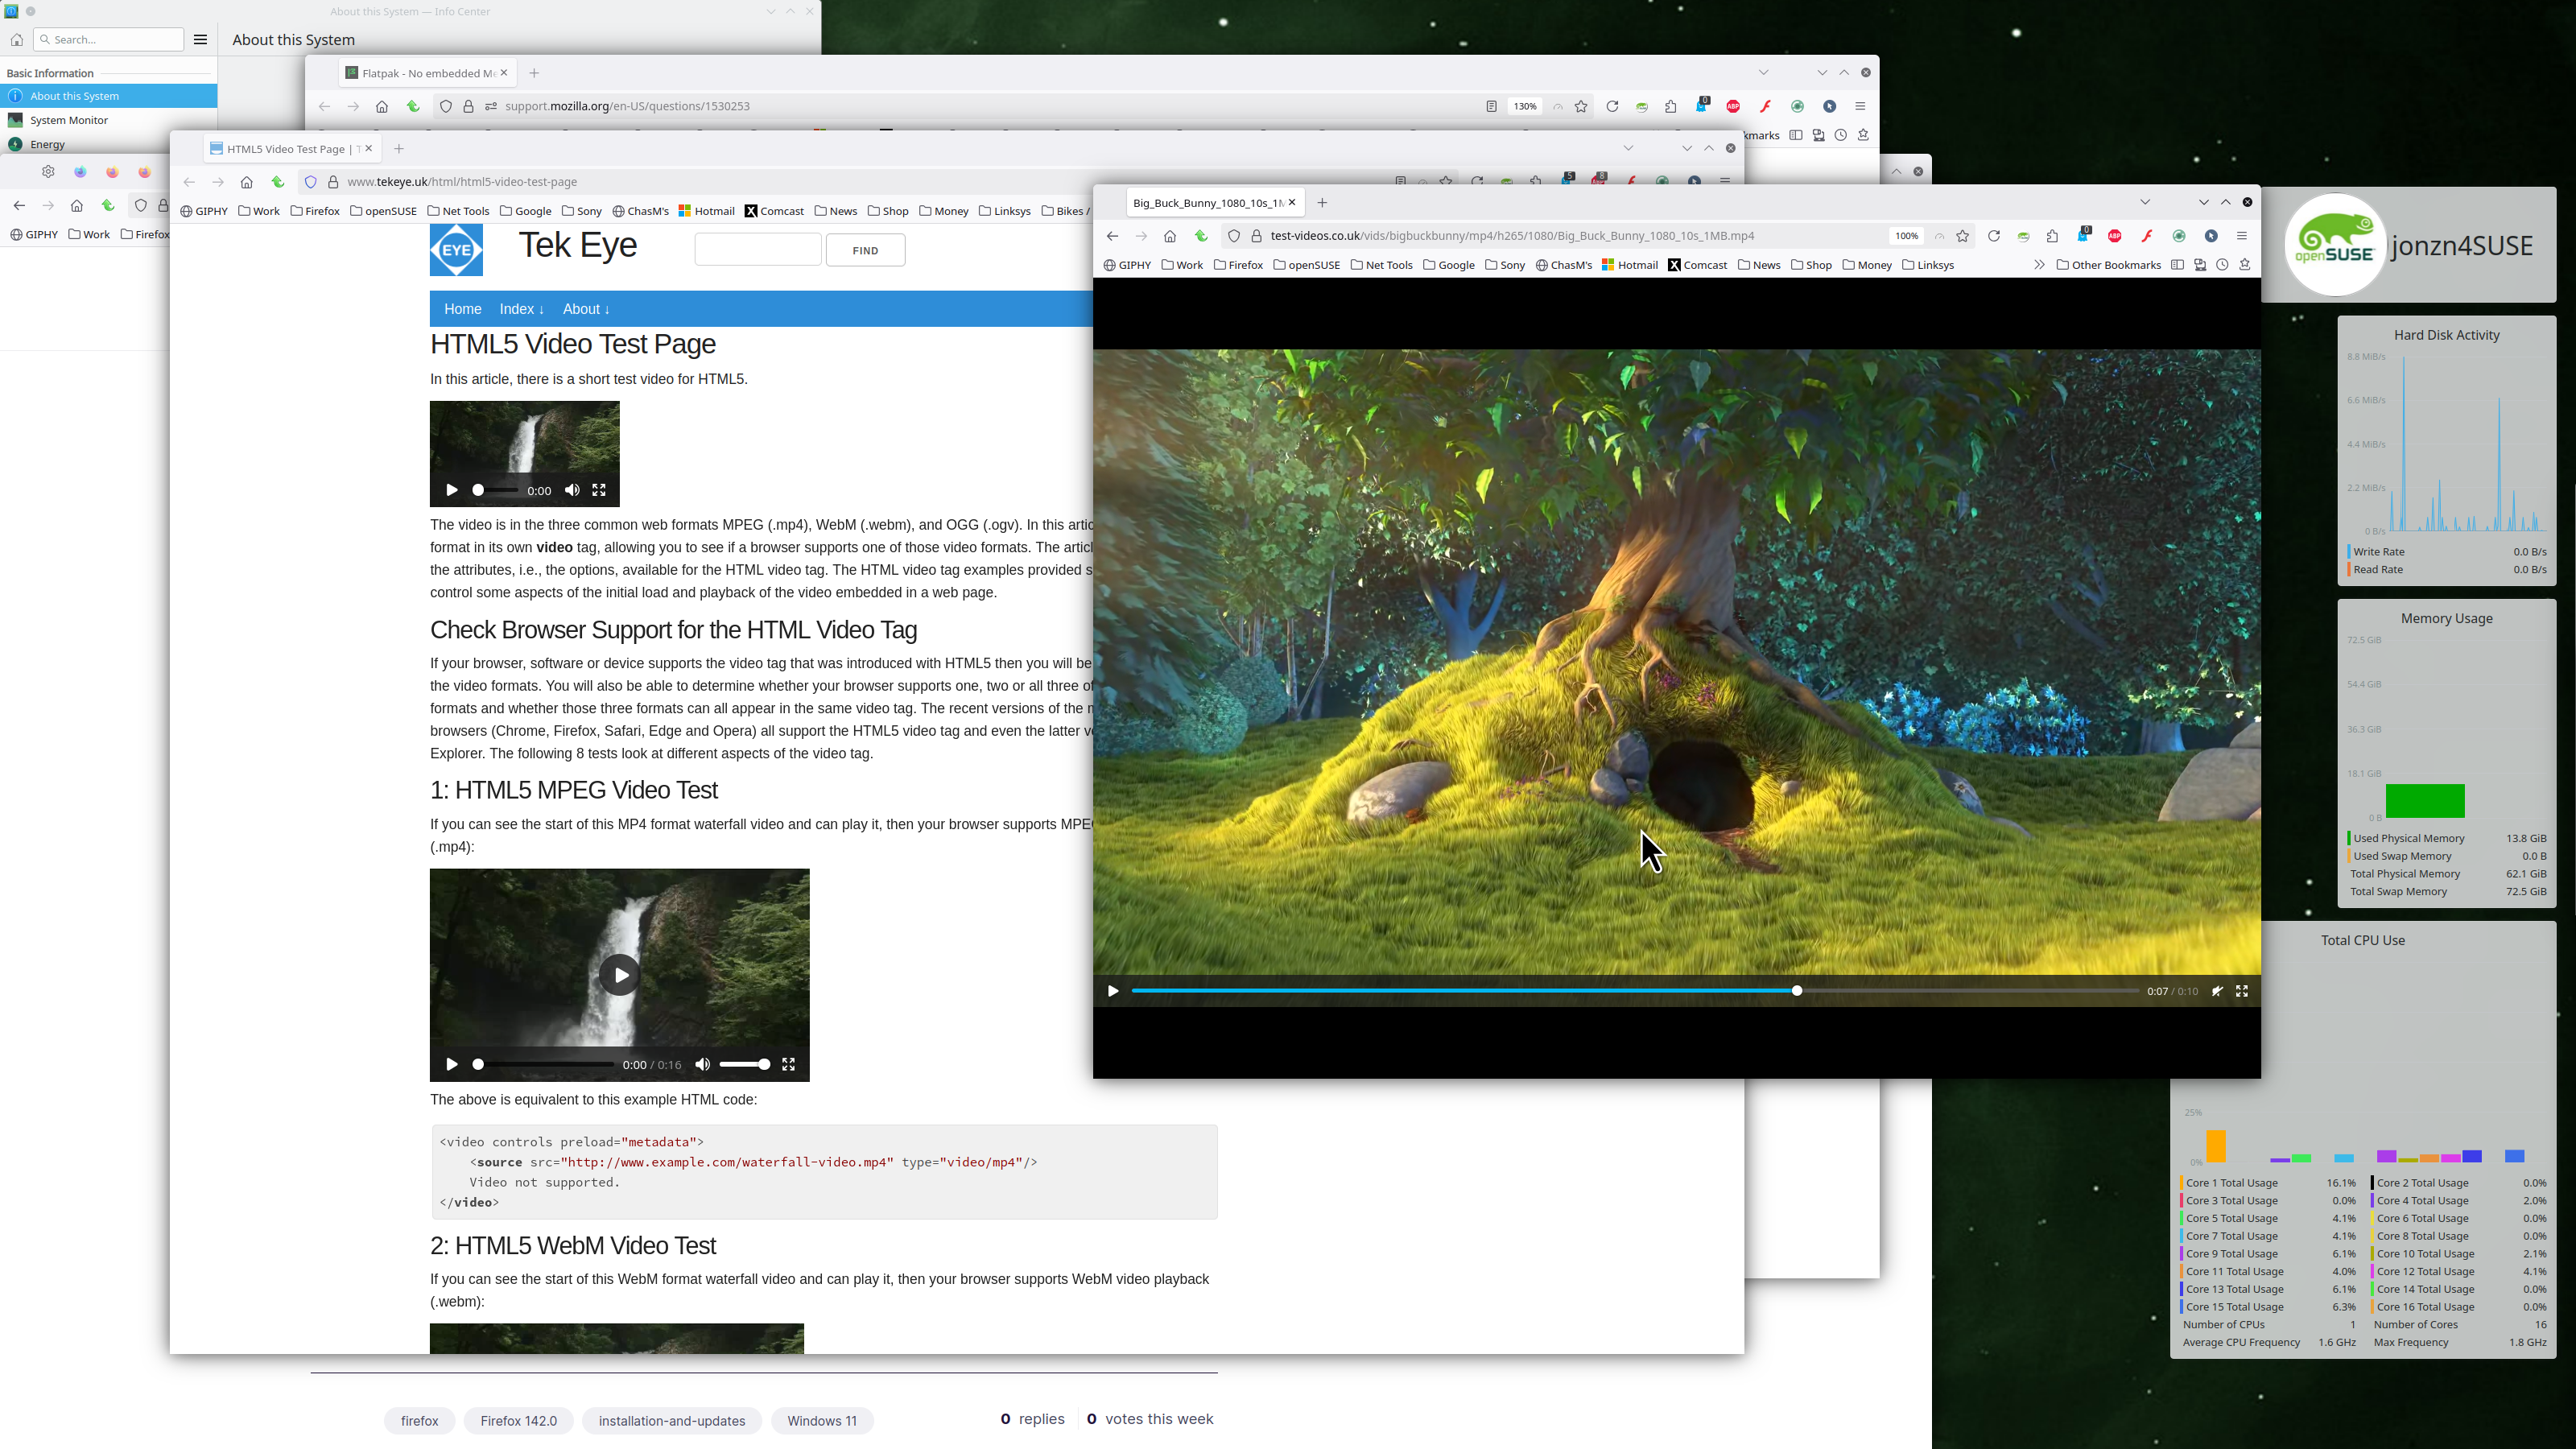Bookmark the Big Buck Bunny video URL with star
Screen dimensions: 2576x1449
[1962, 236]
